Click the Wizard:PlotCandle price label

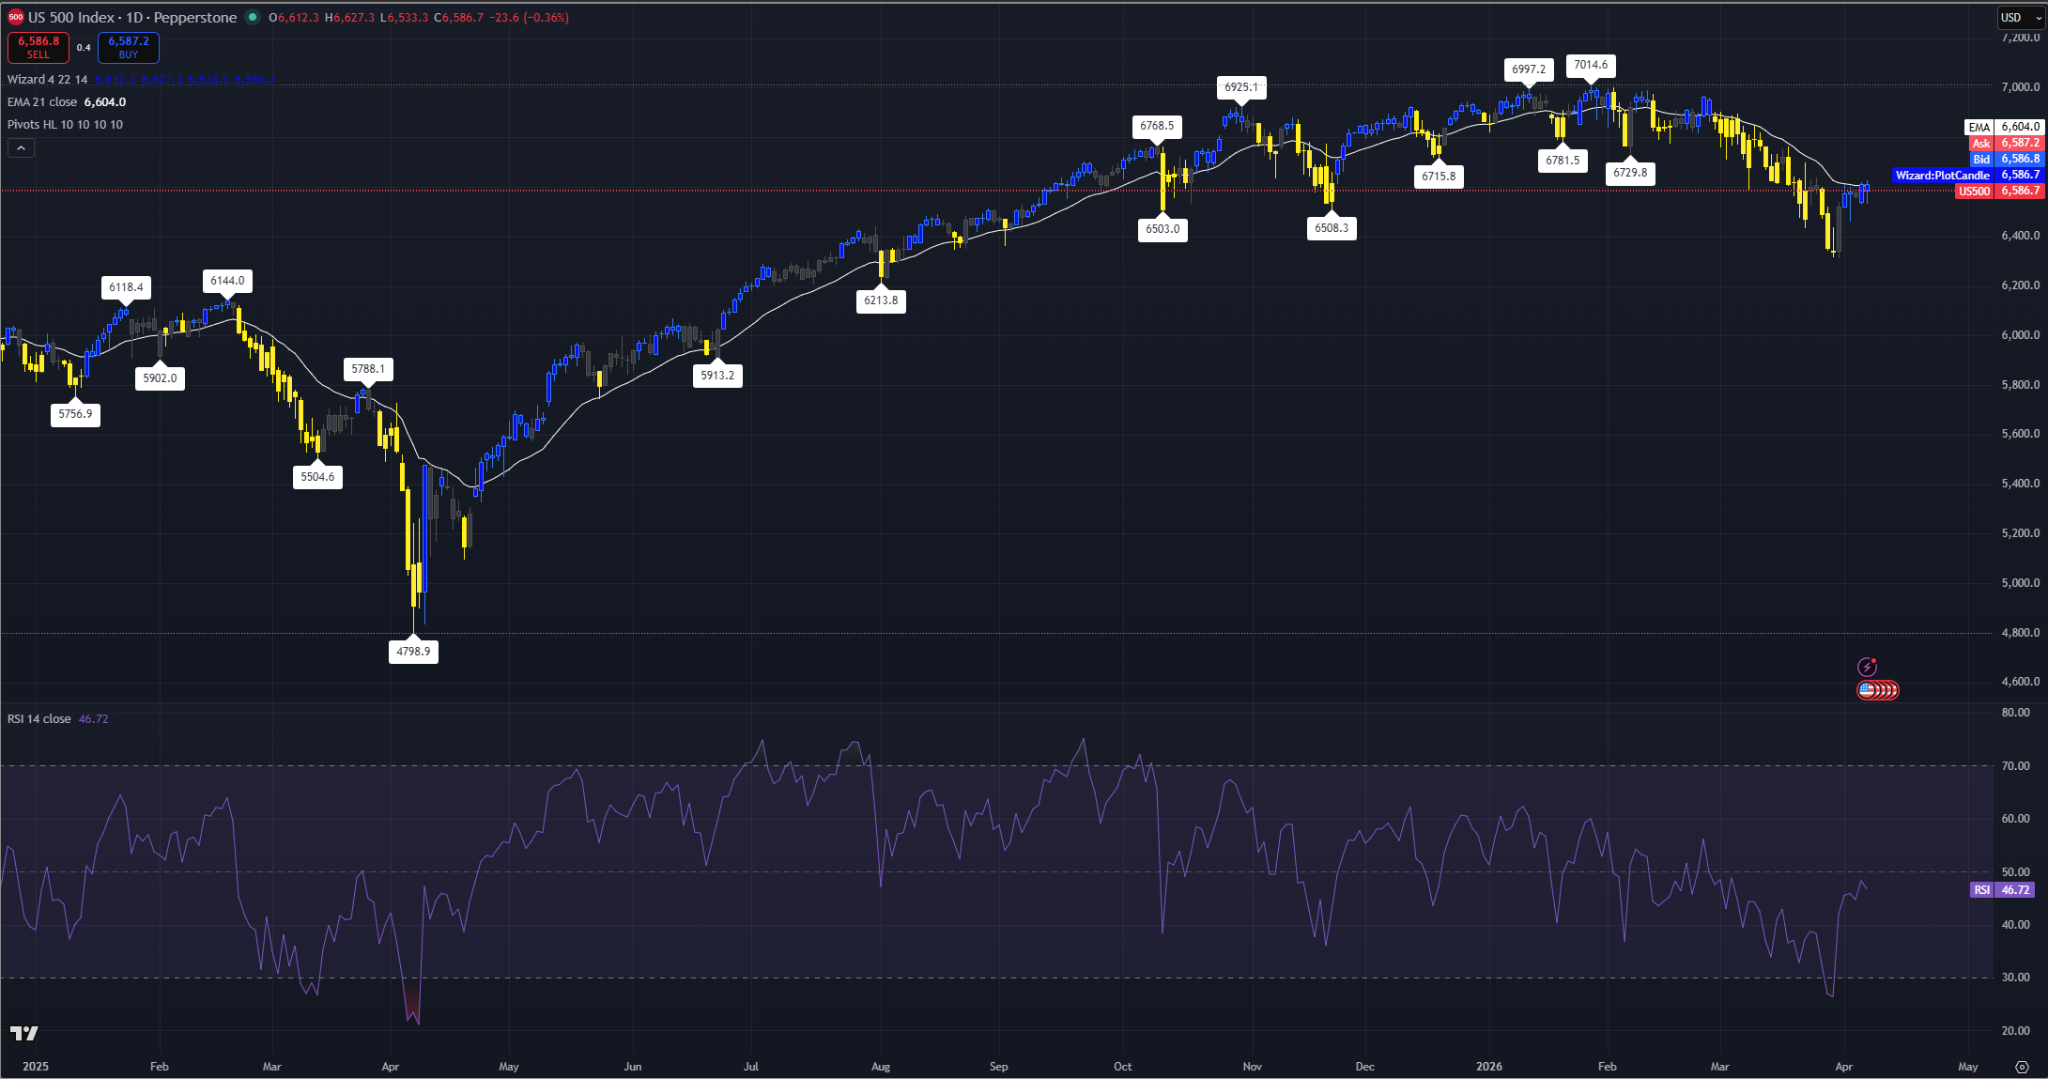click(1968, 175)
